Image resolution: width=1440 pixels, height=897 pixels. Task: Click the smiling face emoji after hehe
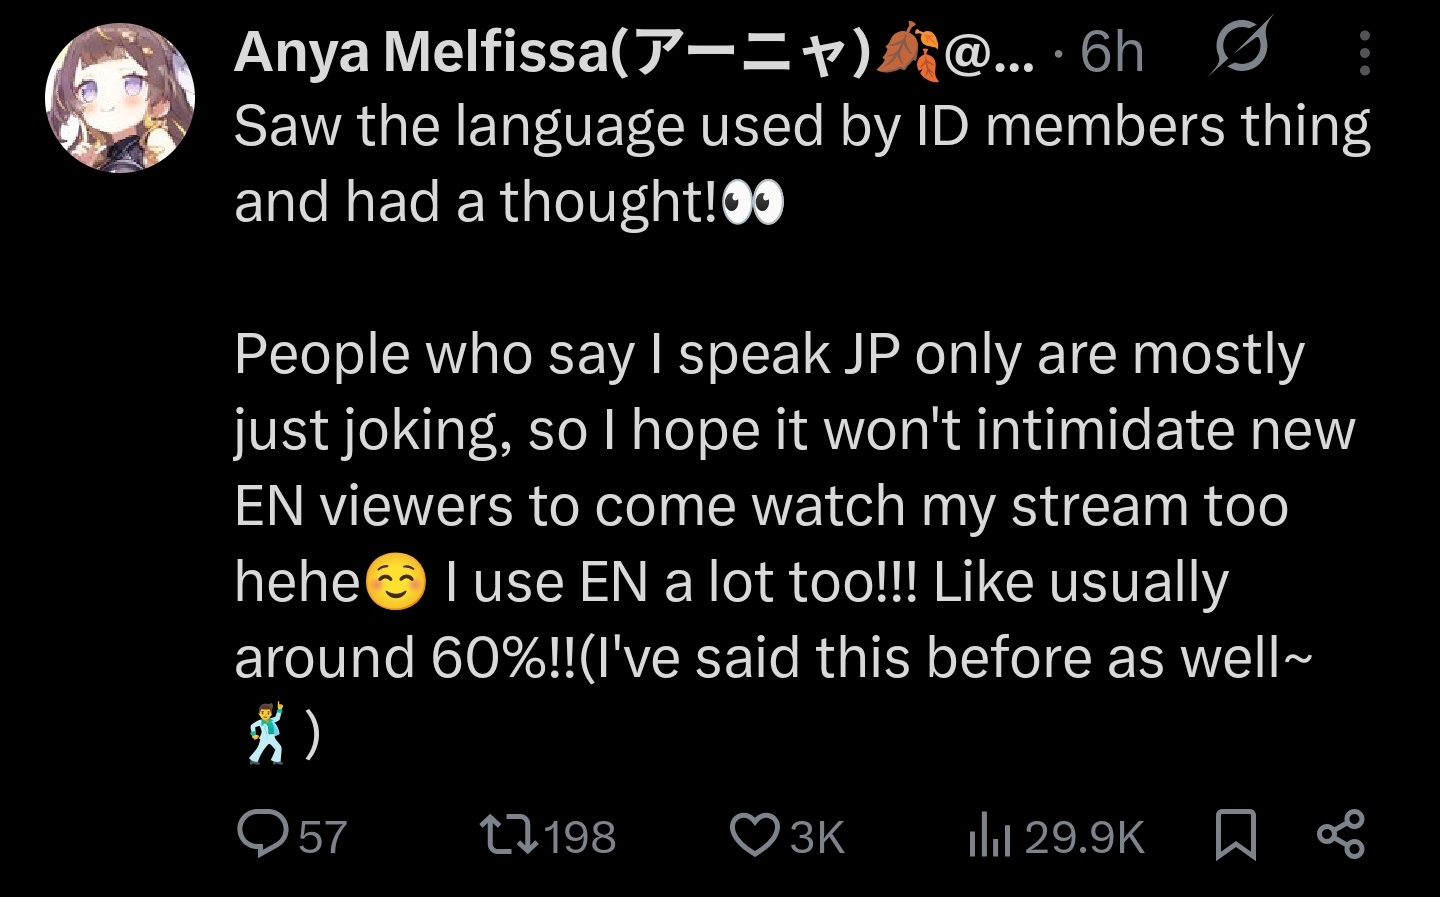coord(396,583)
